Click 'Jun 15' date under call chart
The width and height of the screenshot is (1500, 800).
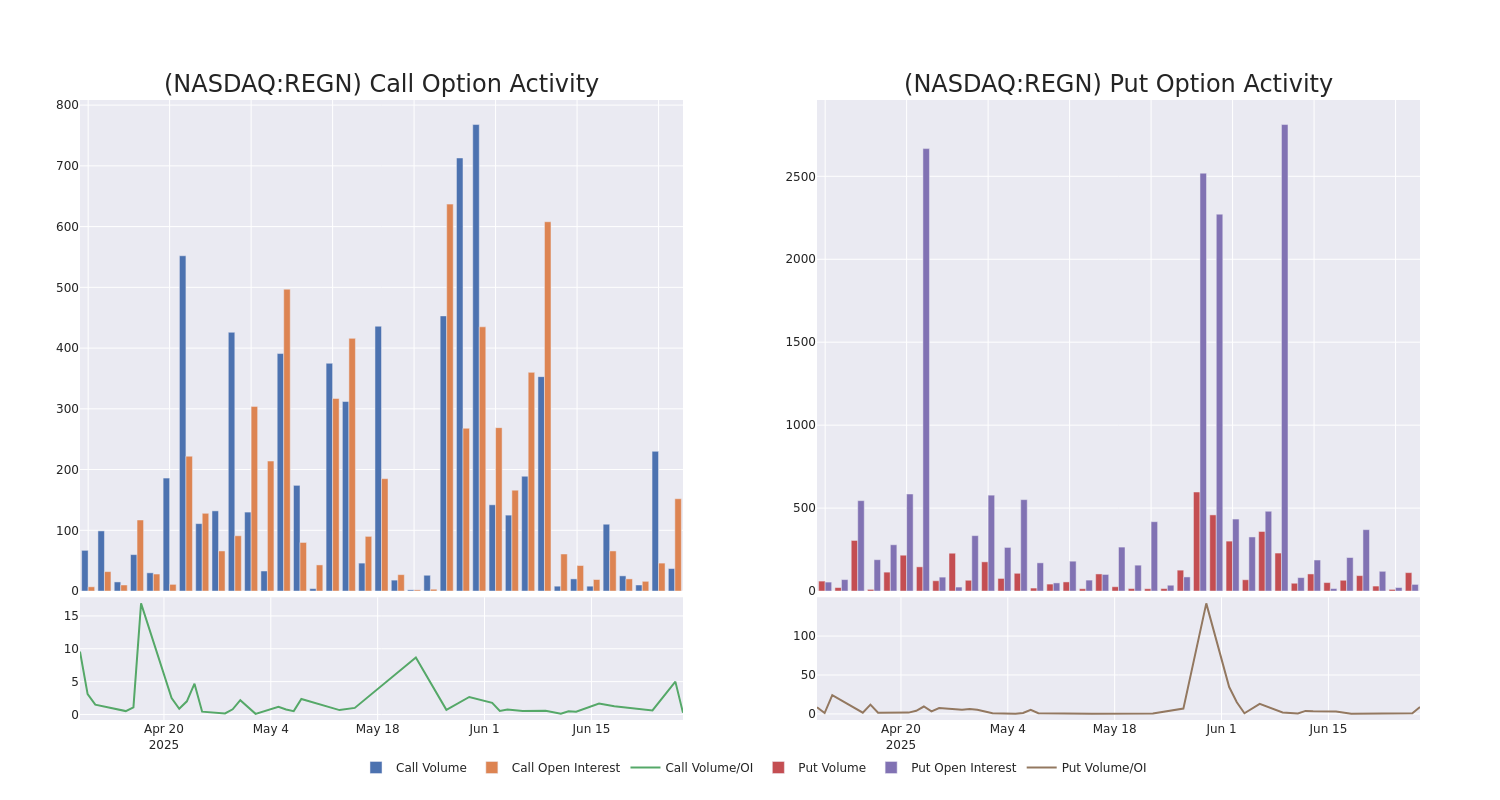(x=592, y=729)
